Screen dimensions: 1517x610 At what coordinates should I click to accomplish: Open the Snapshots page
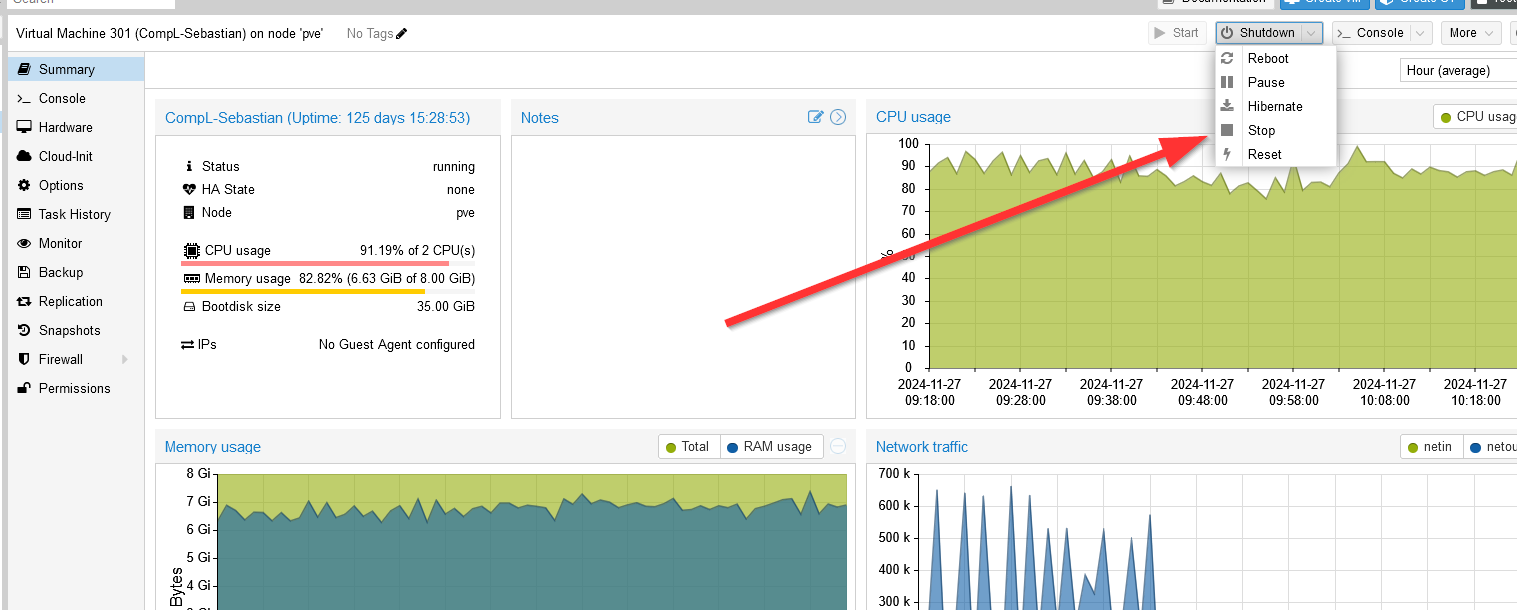click(x=69, y=330)
